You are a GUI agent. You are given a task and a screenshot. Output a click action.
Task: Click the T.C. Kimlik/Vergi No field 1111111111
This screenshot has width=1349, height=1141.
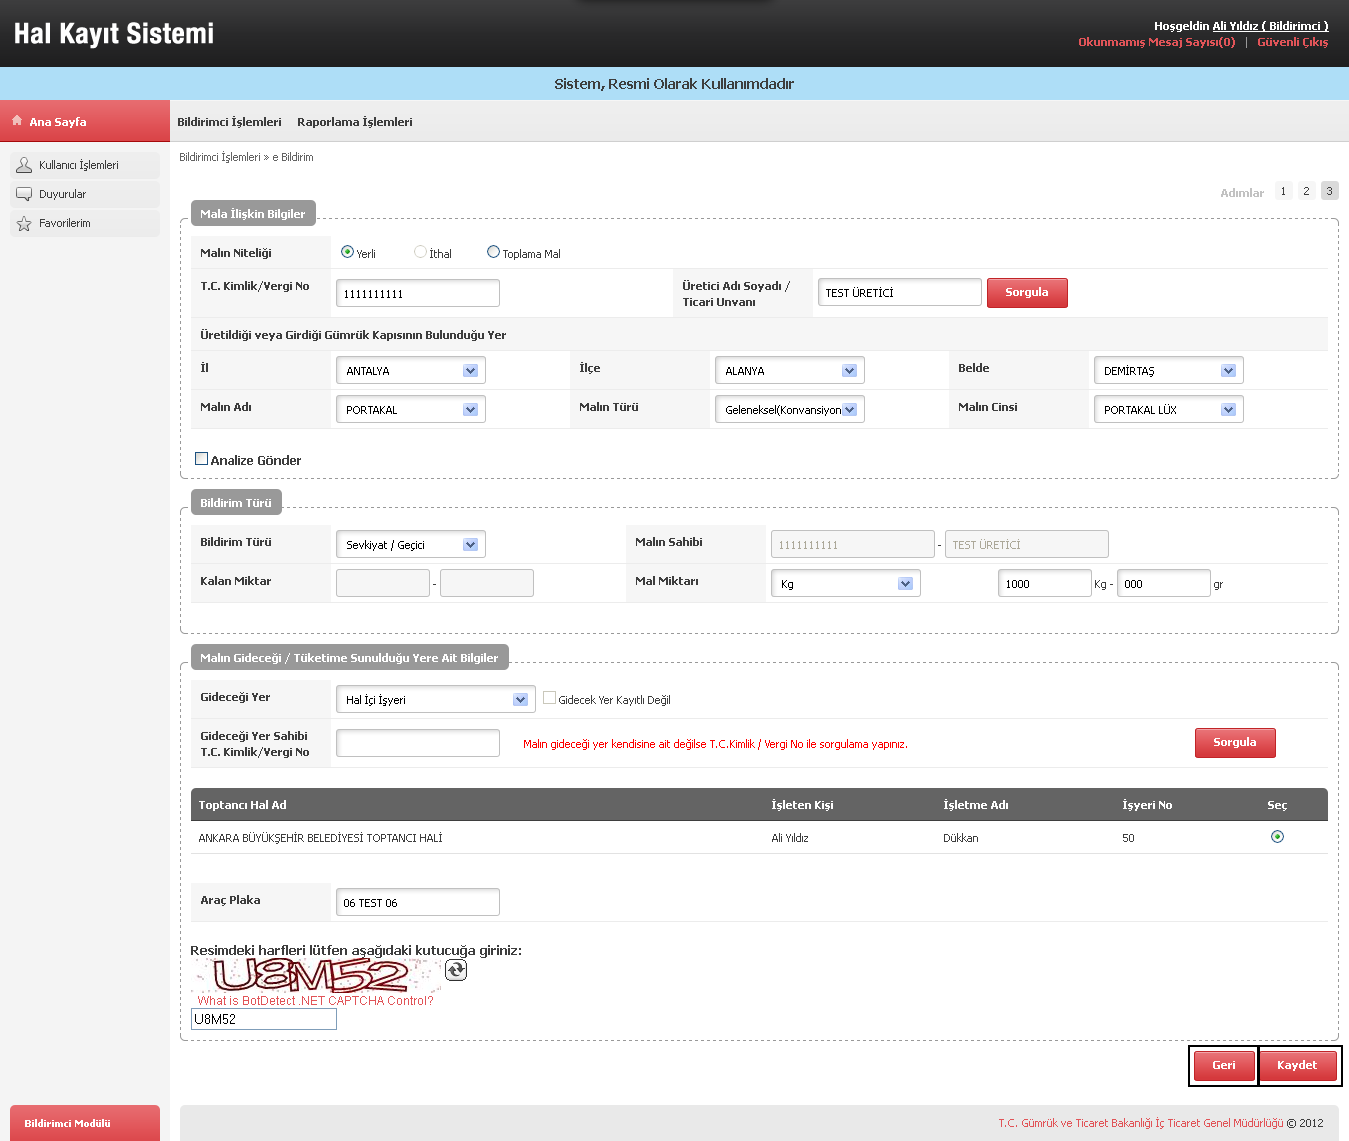(418, 293)
